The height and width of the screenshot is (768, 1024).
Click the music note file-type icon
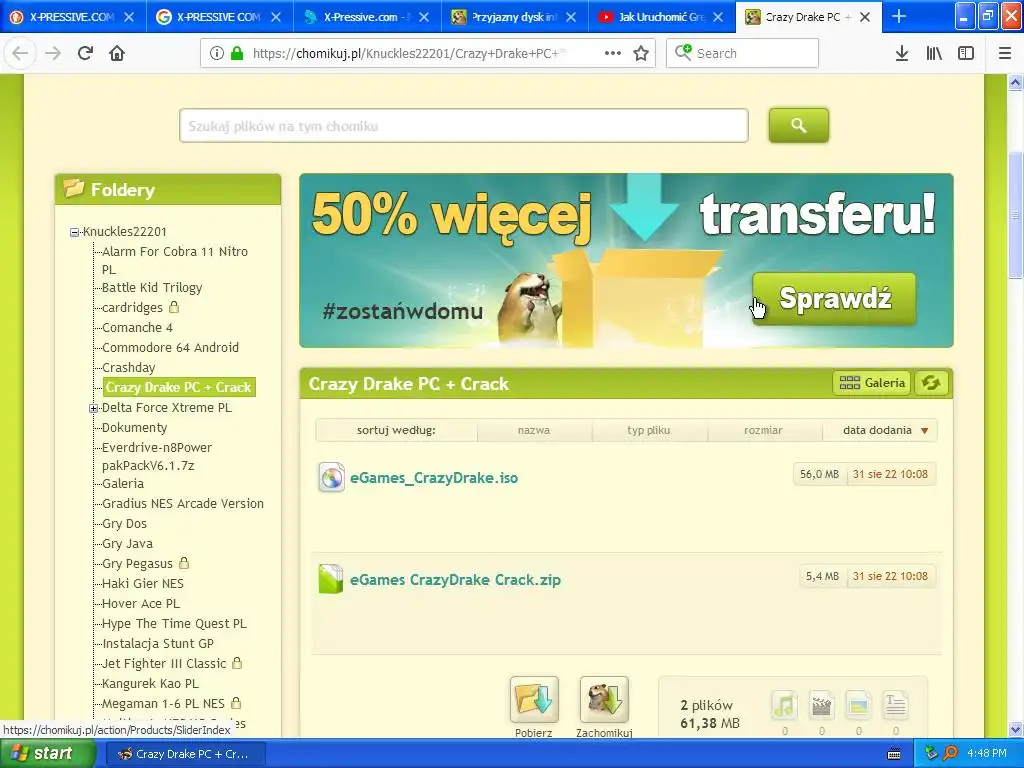(x=784, y=705)
